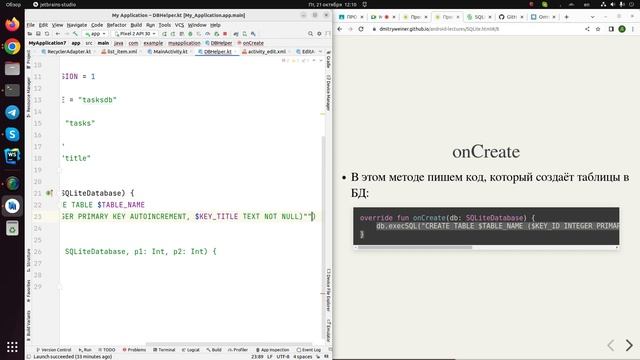Show applications grid in the dock
The width and height of the screenshot is (640, 360).
[12, 347]
